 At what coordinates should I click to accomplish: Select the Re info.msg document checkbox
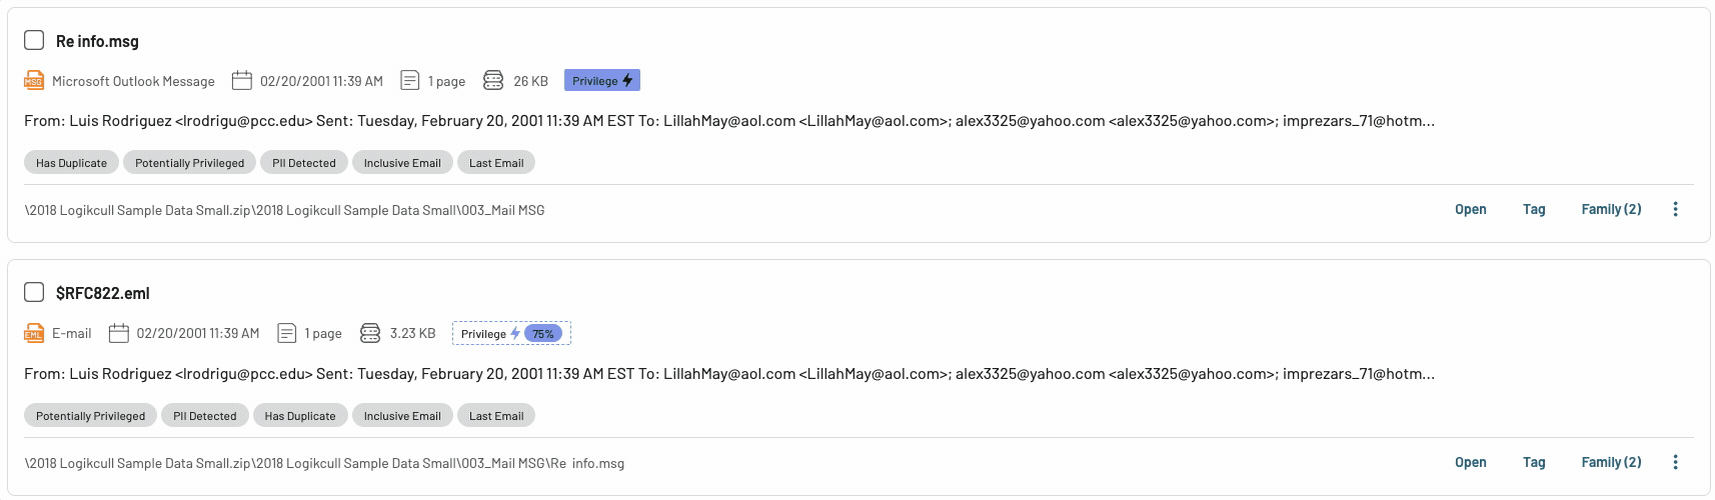point(34,40)
